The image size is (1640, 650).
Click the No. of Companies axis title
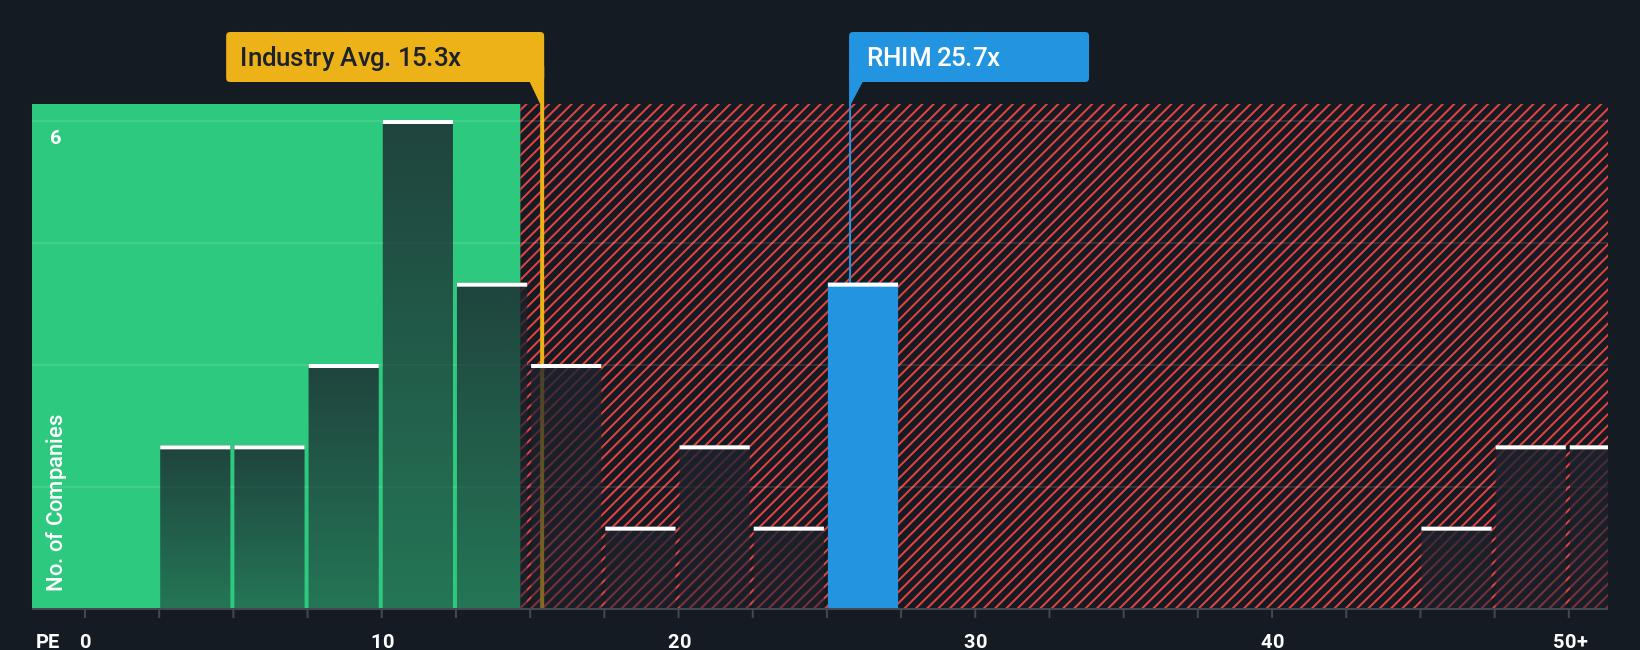(55, 502)
